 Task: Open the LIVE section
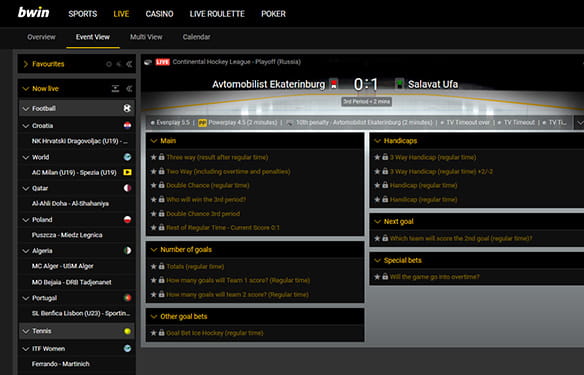[121, 14]
